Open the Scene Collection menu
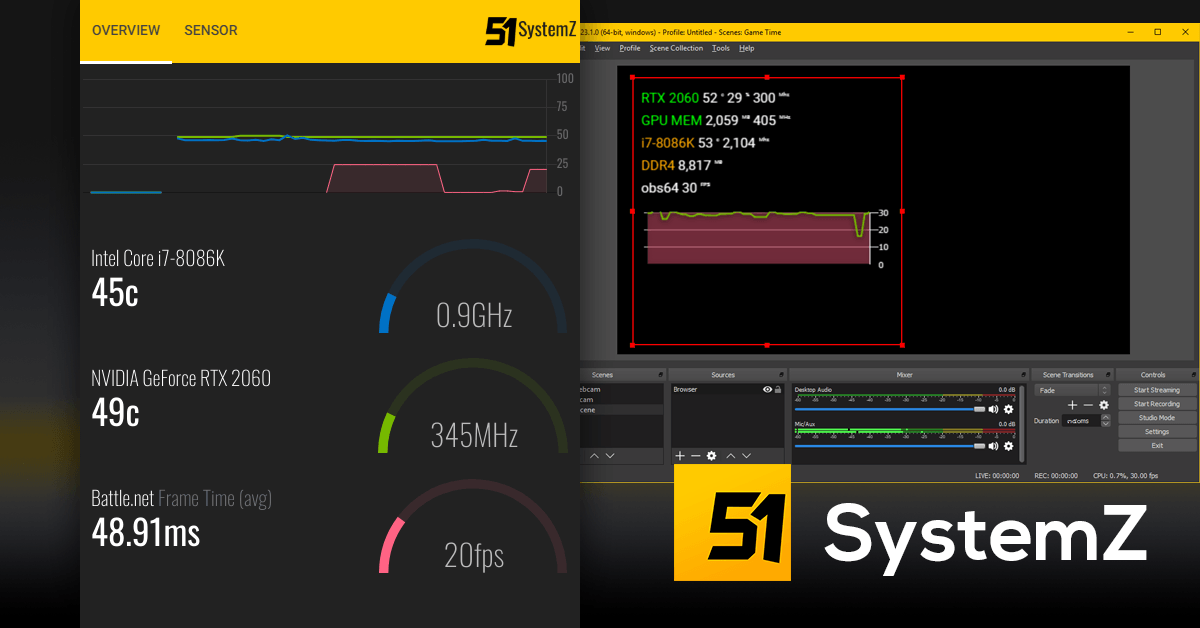Image resolution: width=1200 pixels, height=628 pixels. point(676,48)
